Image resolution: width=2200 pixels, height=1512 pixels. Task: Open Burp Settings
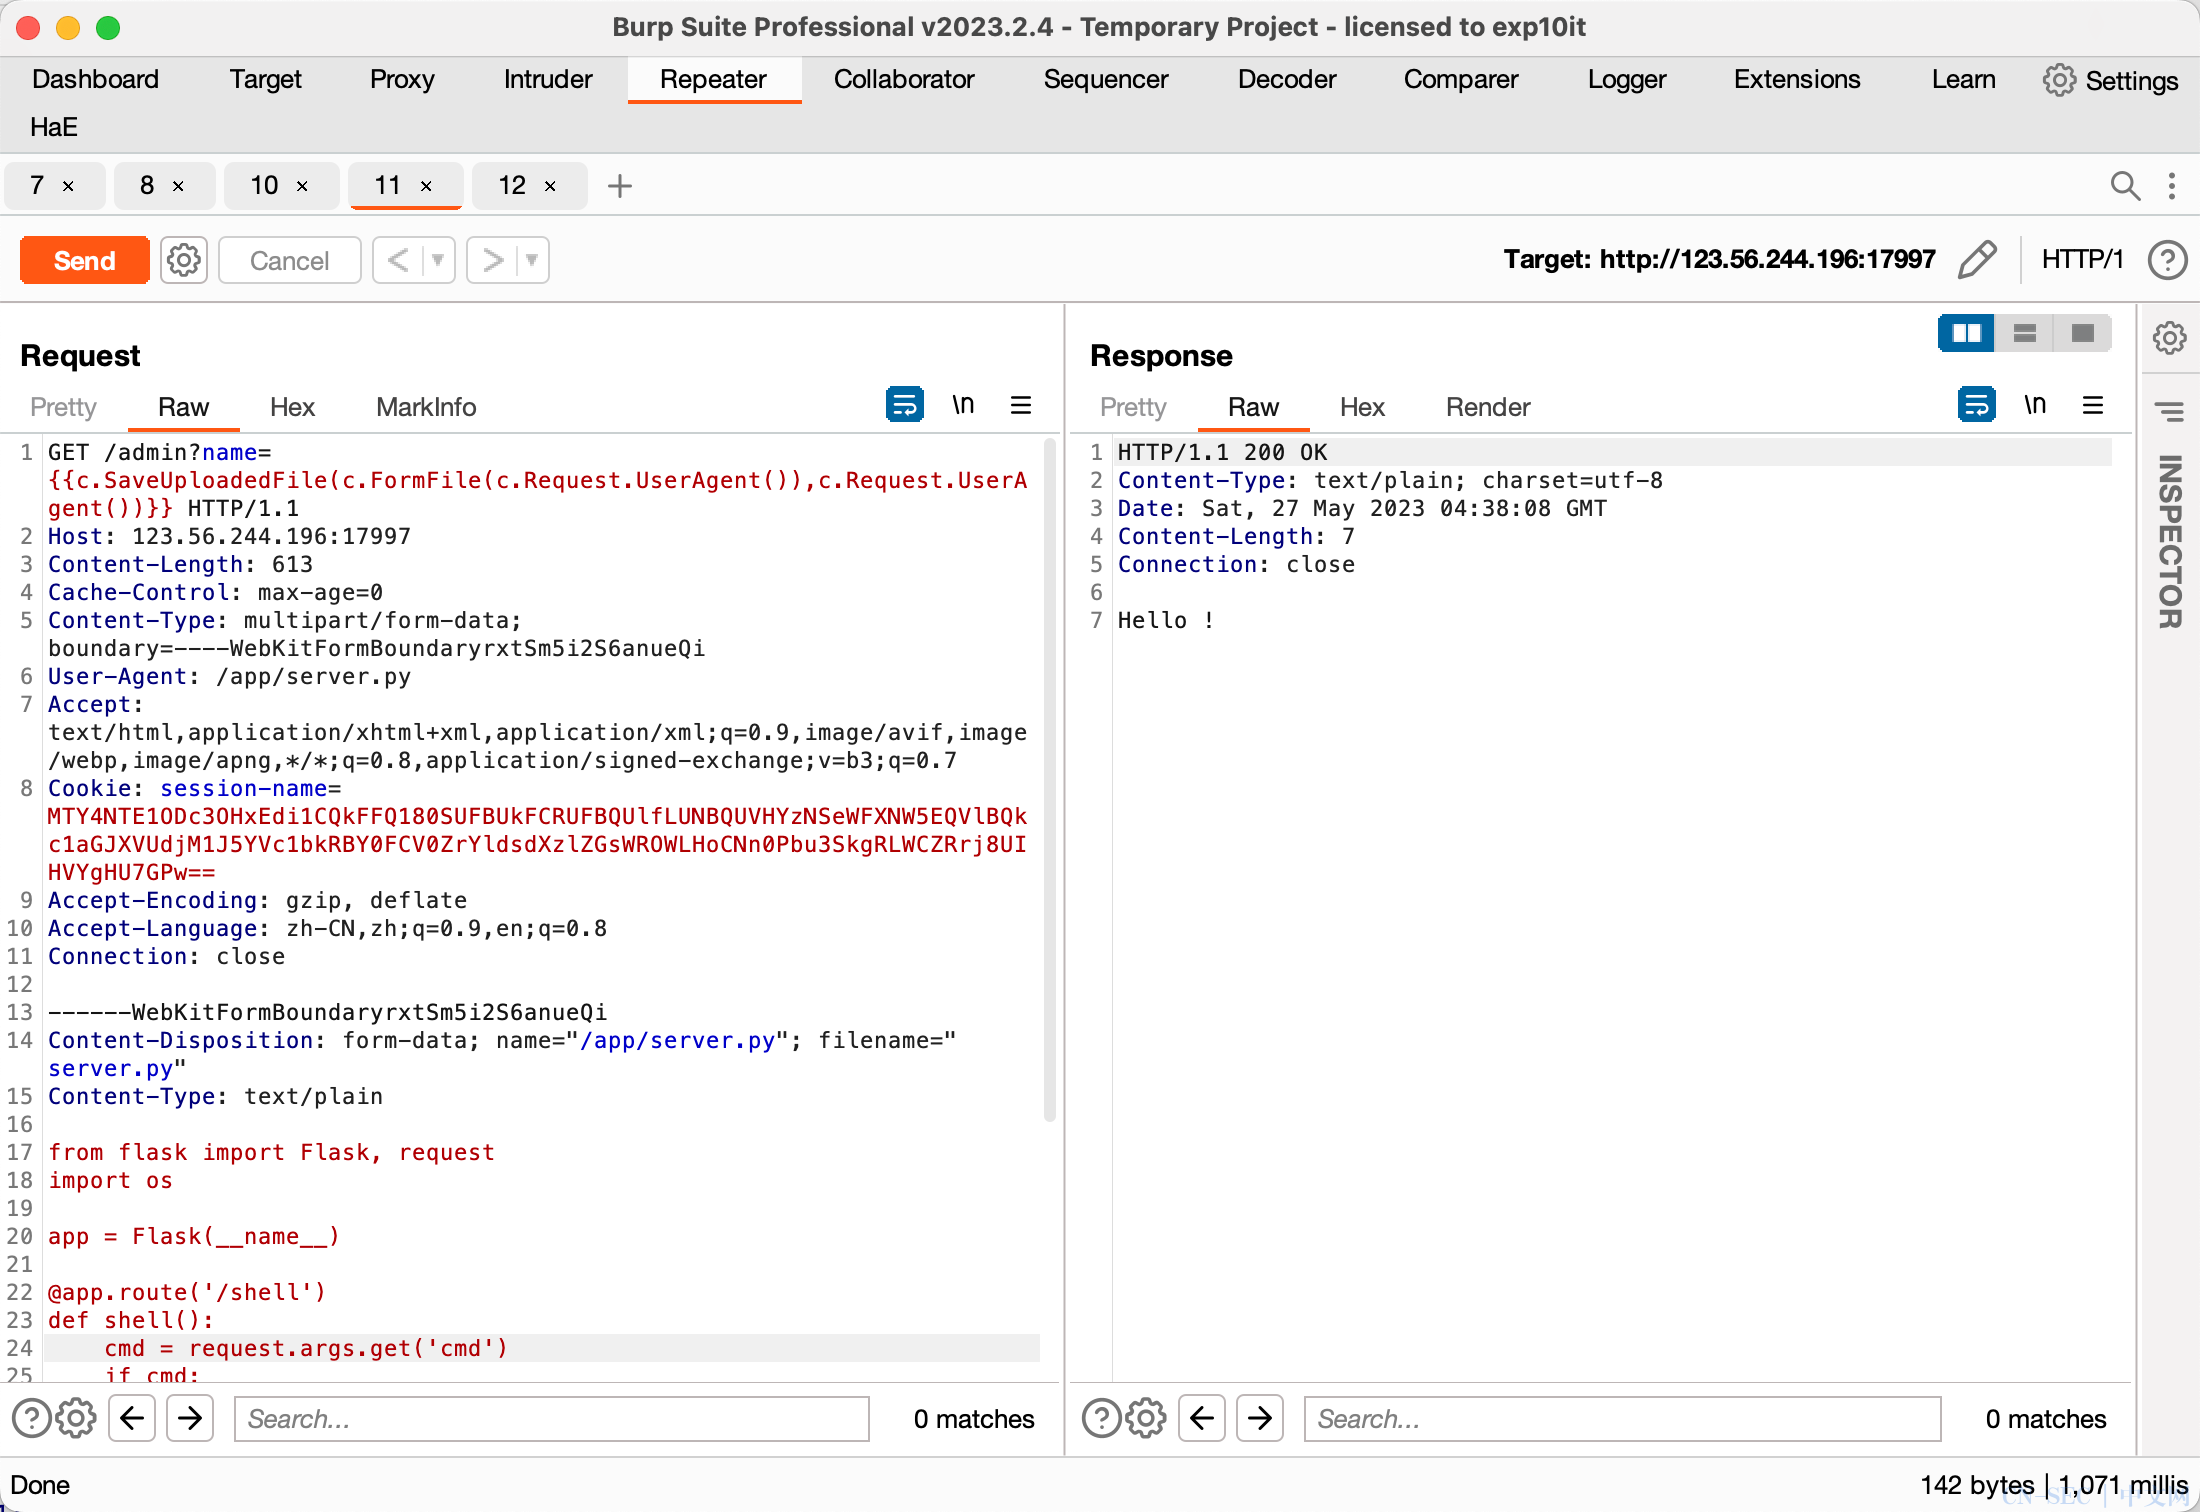2110,80
